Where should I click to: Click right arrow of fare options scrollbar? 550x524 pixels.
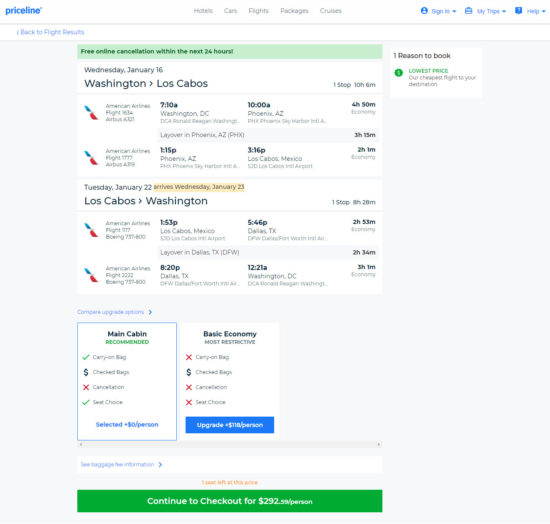(379, 444)
